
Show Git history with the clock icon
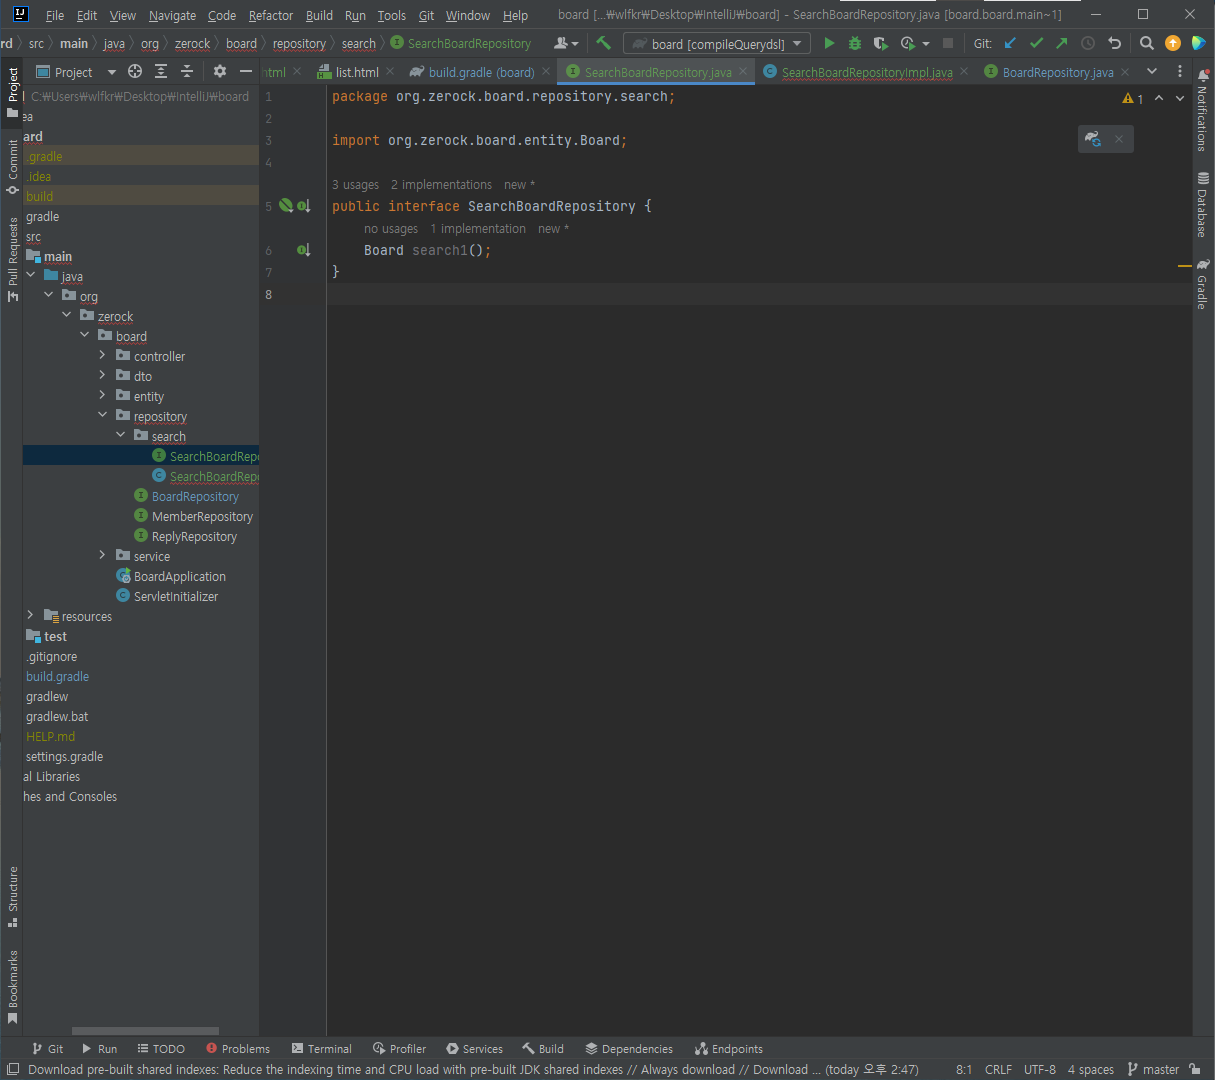coord(1088,43)
